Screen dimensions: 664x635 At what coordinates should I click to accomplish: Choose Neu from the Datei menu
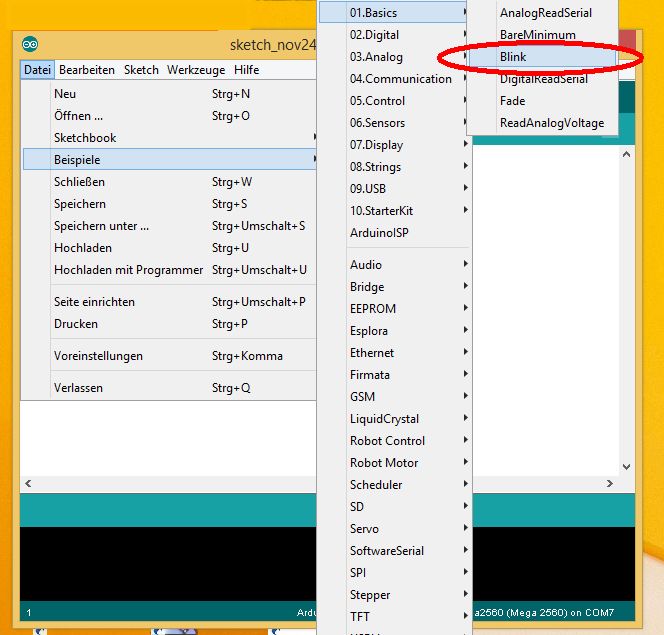tap(169, 94)
